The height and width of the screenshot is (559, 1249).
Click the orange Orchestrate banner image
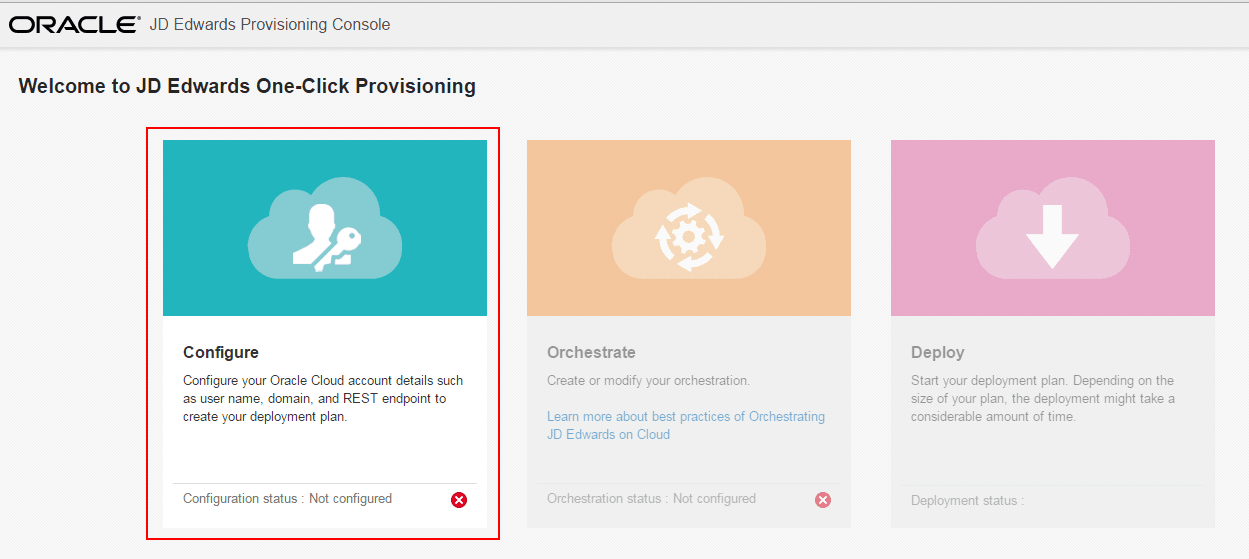[x=689, y=228]
